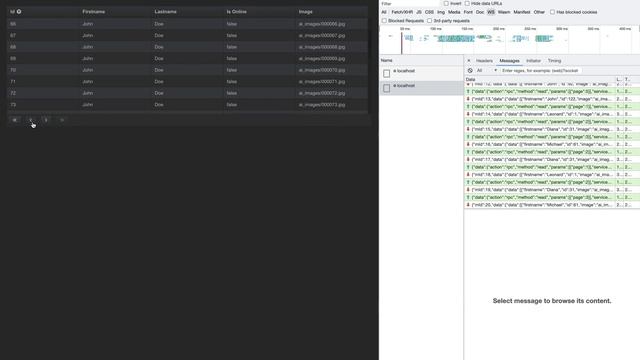Select the first localhost WebSocket request

click(x=422, y=73)
